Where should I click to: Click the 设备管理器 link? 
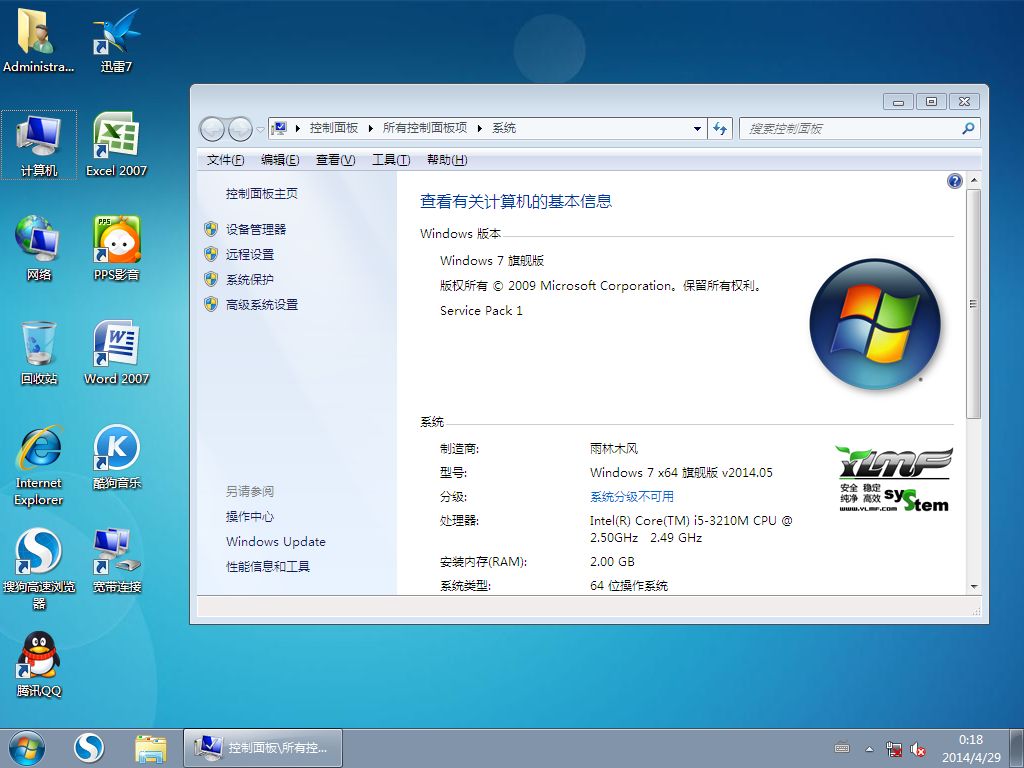(x=256, y=229)
